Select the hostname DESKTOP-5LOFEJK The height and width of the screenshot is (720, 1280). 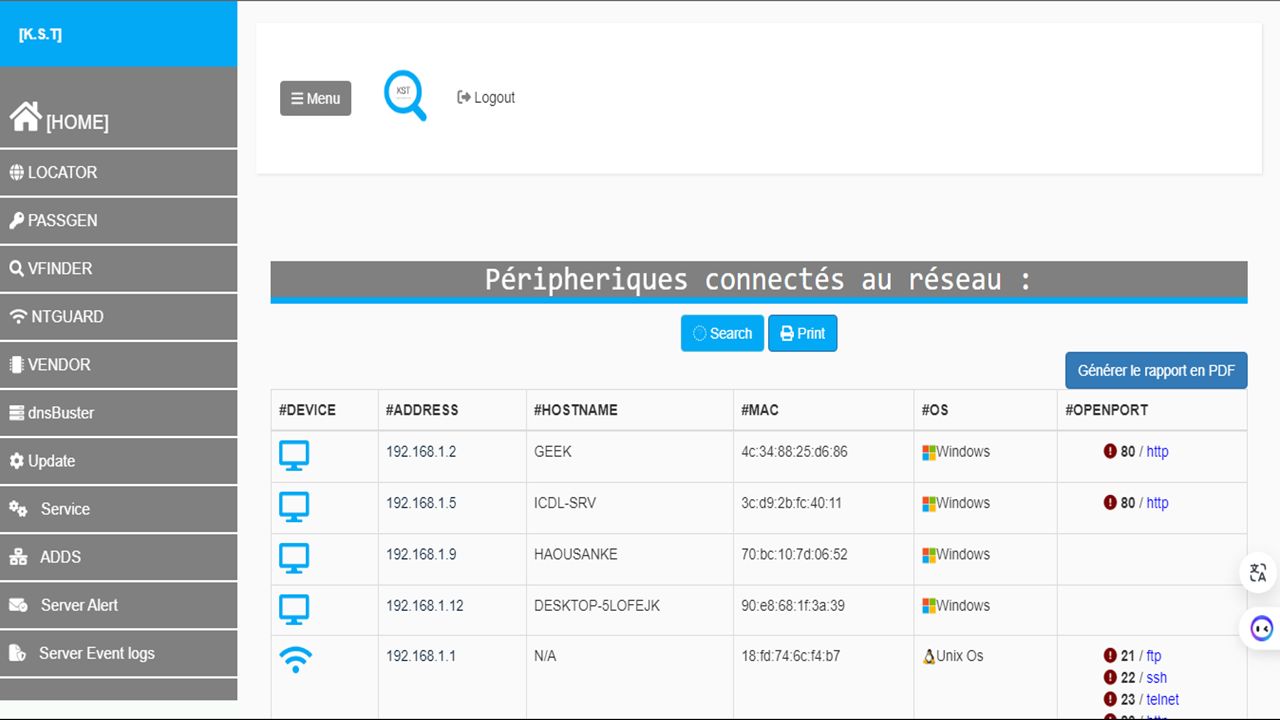(x=597, y=605)
